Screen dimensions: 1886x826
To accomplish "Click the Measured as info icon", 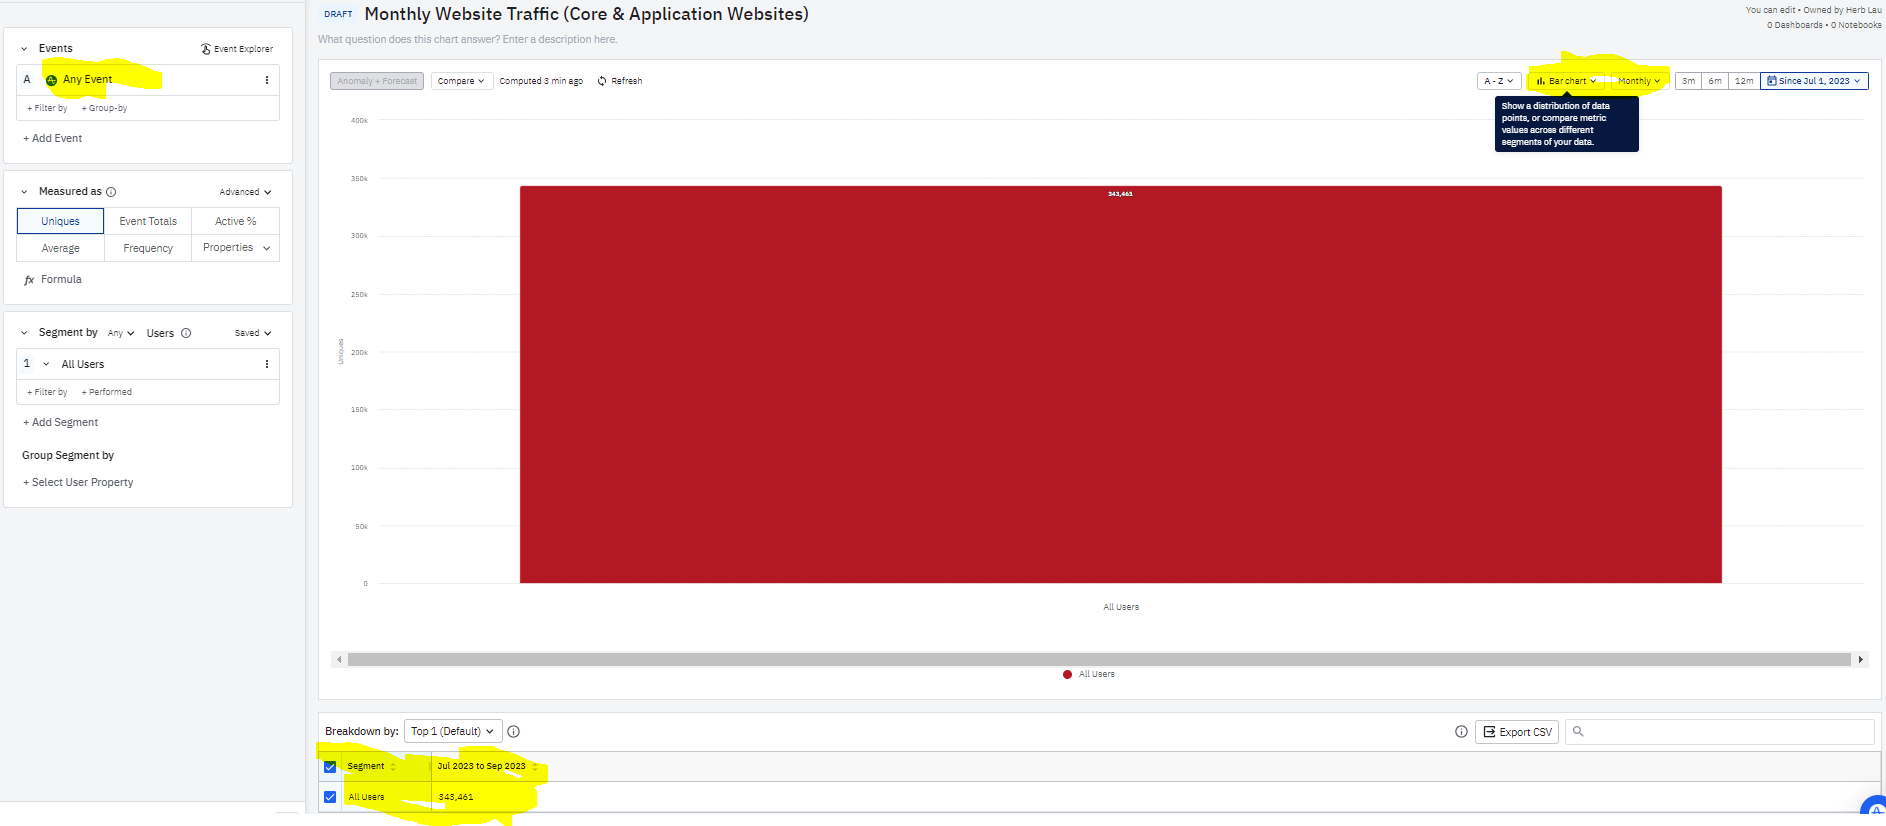I will 111,192.
